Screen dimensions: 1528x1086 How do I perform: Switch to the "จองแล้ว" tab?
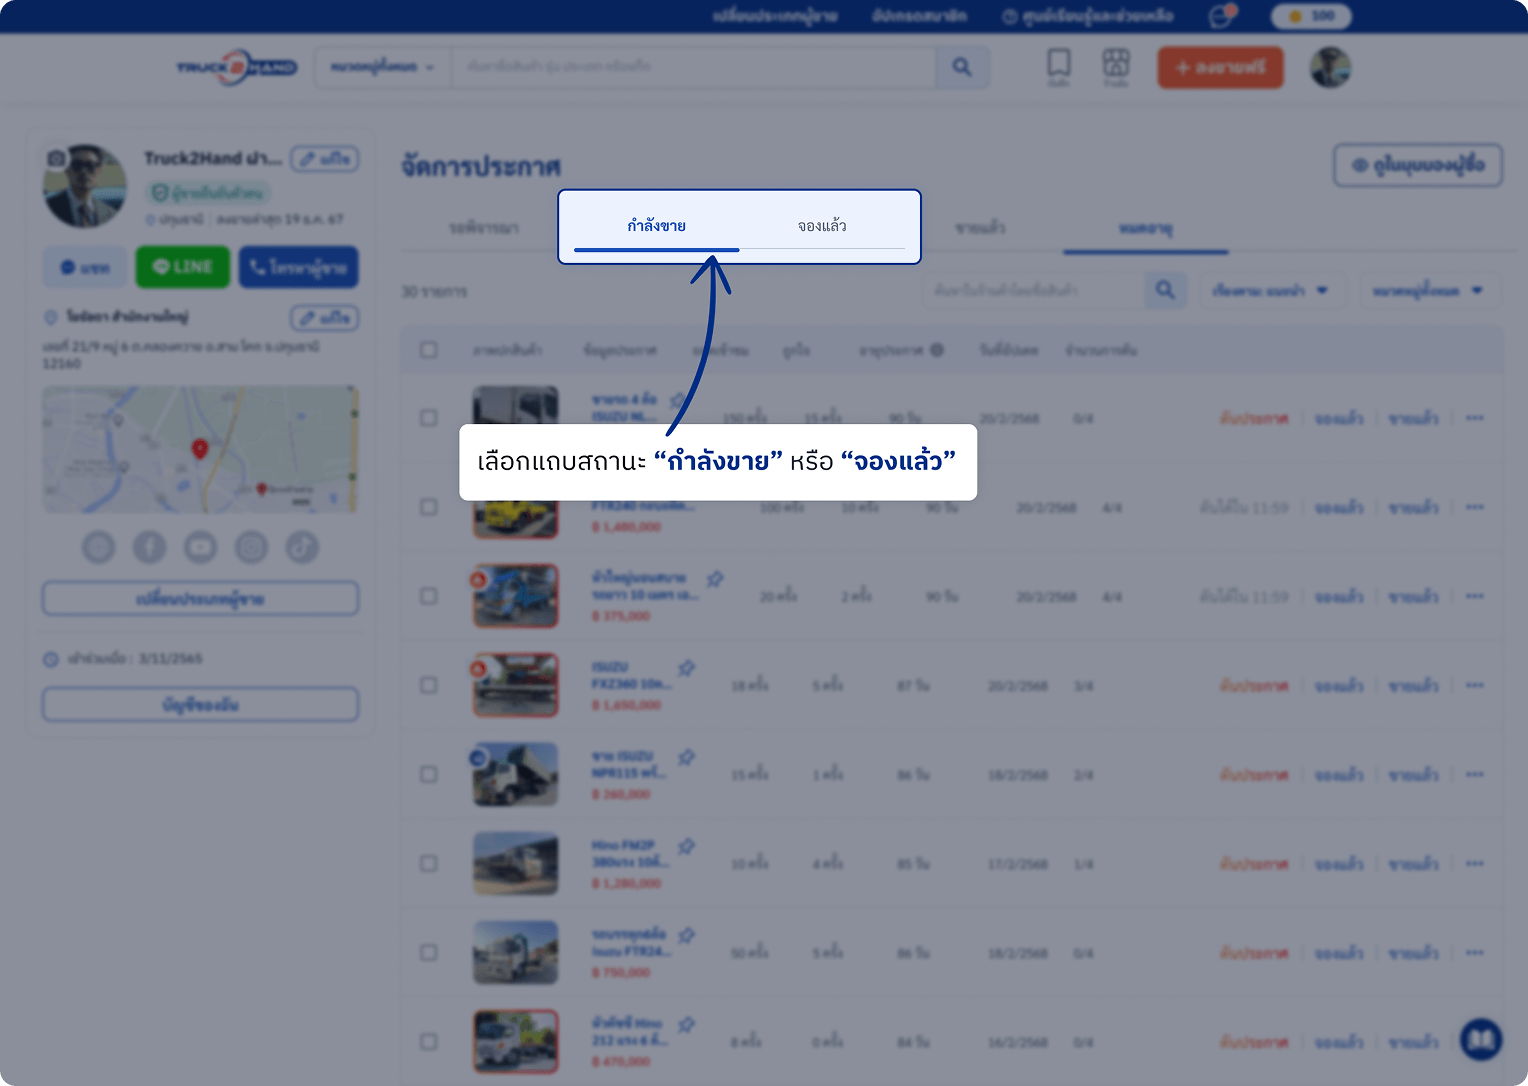(821, 226)
